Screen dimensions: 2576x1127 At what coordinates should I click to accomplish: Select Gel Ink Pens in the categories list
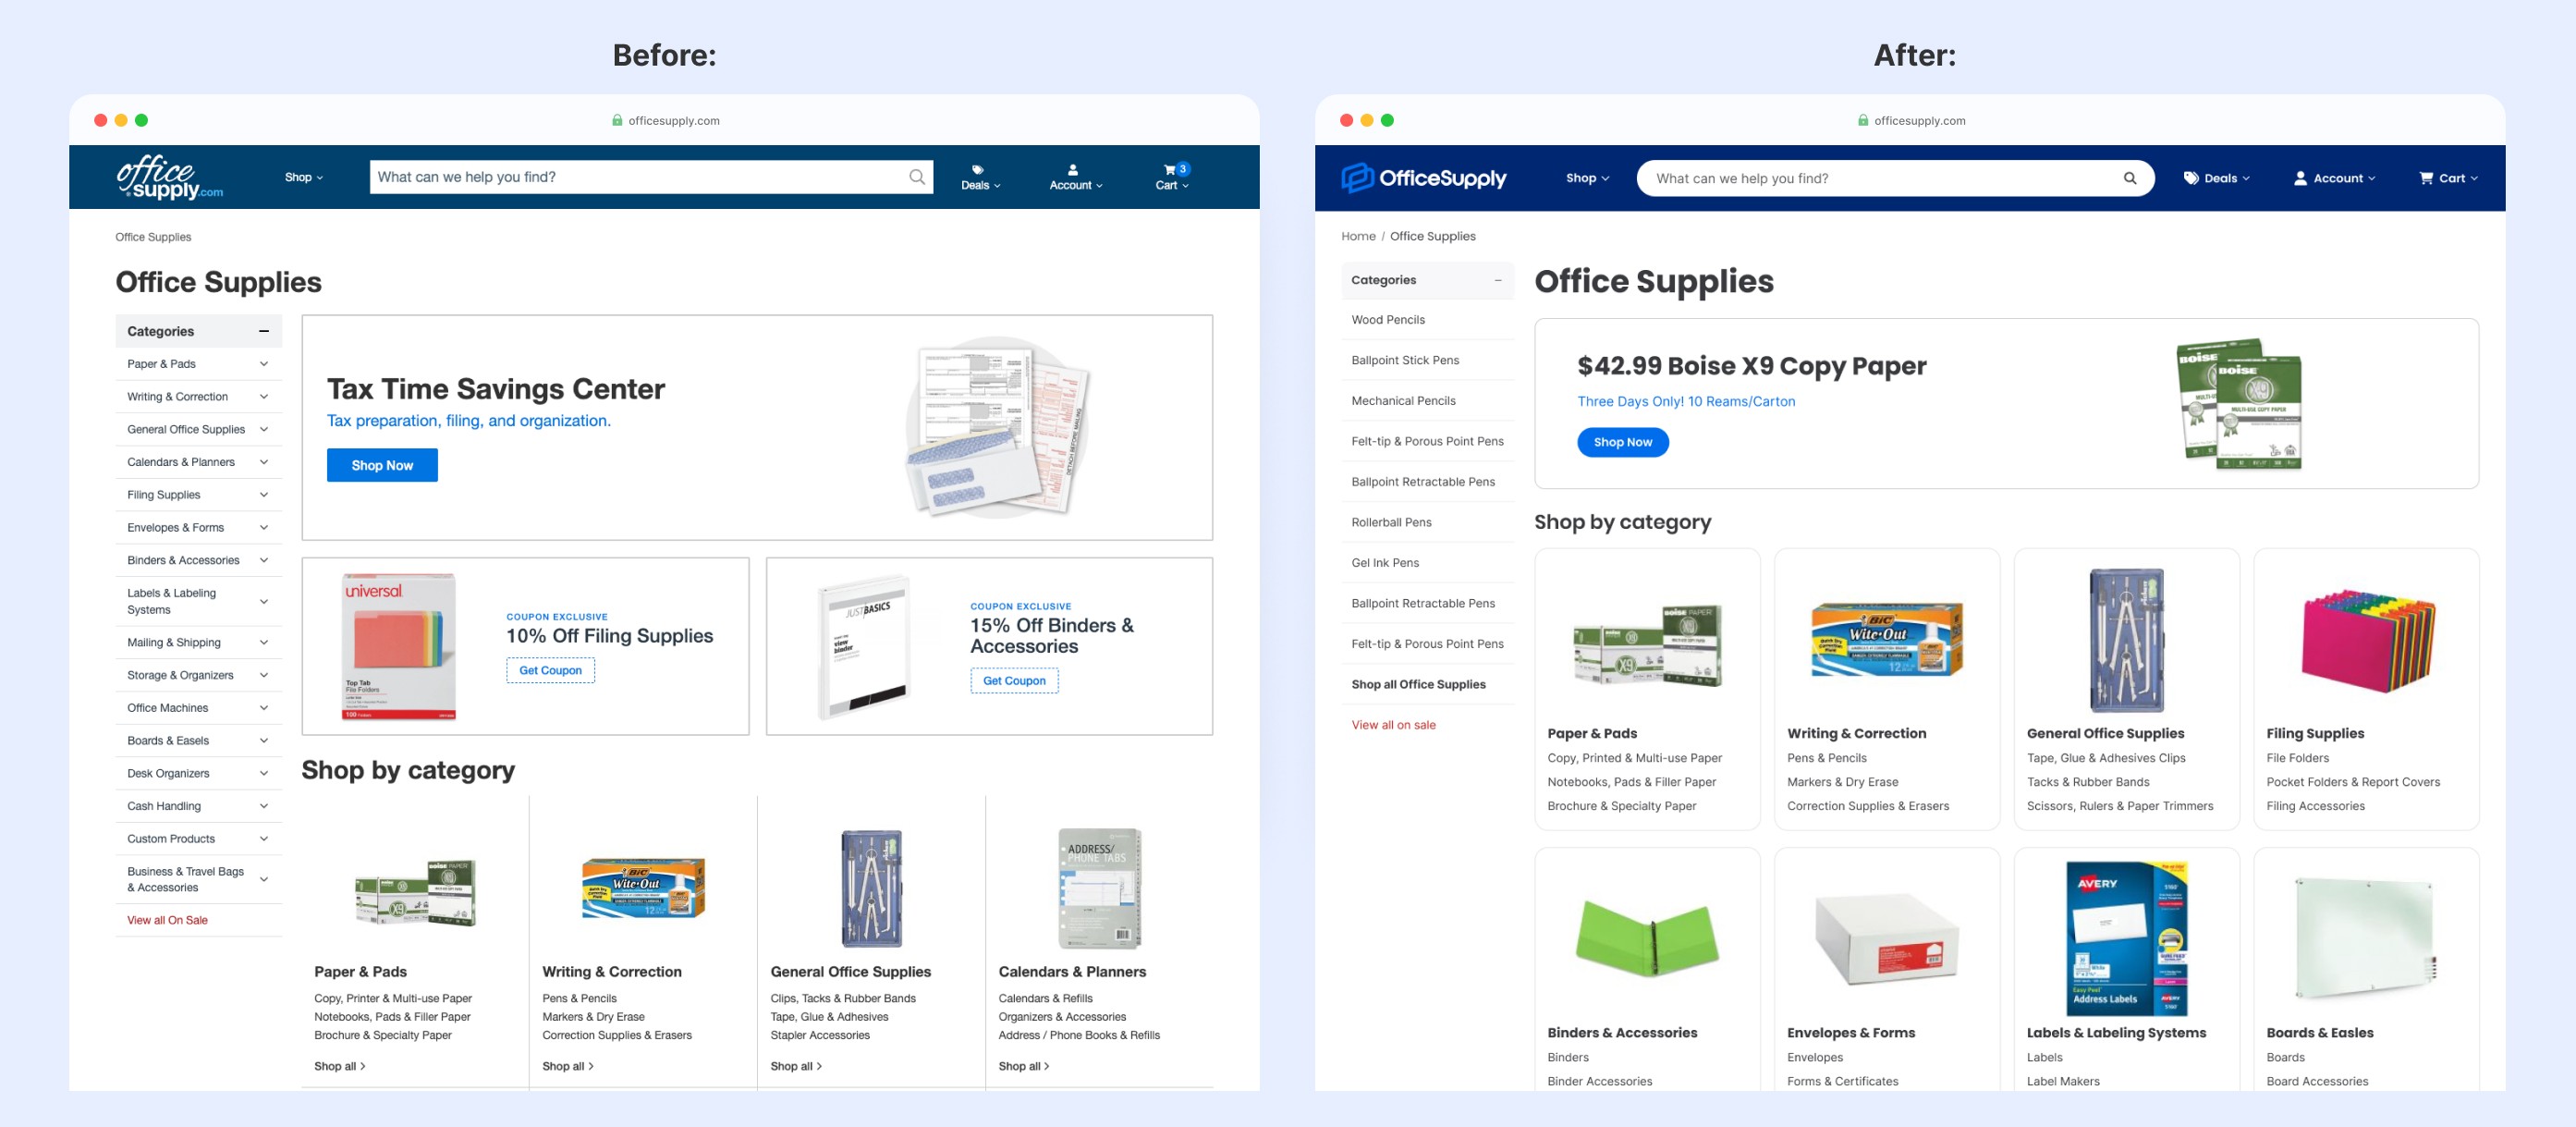(x=1385, y=563)
